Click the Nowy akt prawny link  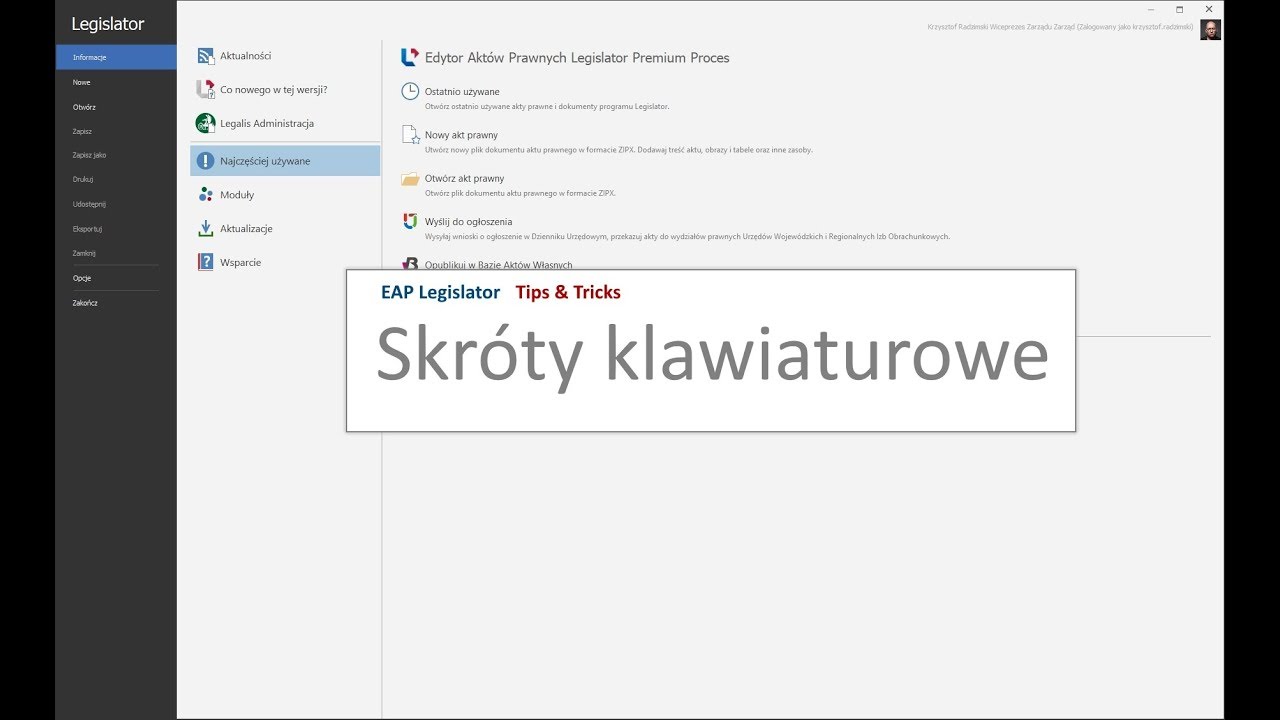tap(461, 135)
